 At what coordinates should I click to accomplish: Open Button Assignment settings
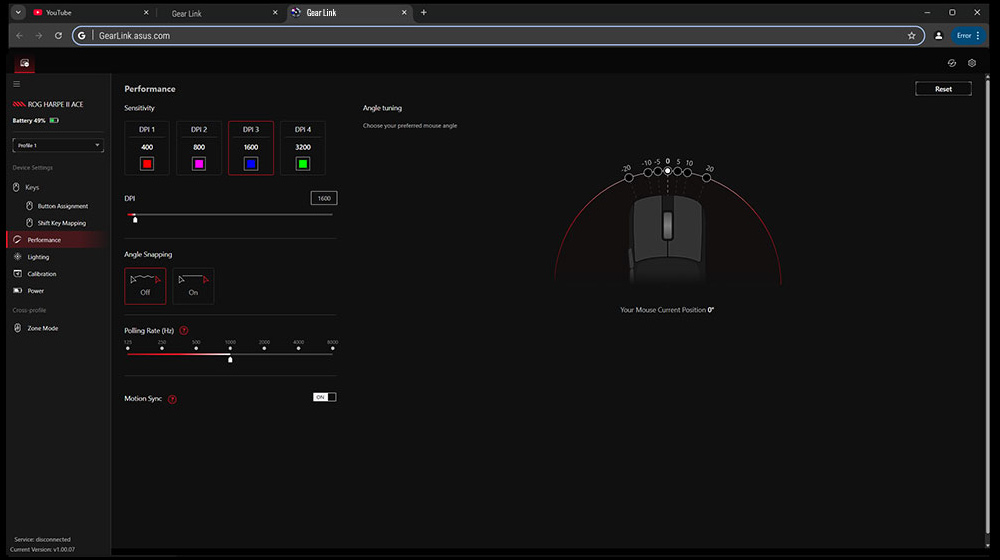pyautogui.click(x=62, y=206)
